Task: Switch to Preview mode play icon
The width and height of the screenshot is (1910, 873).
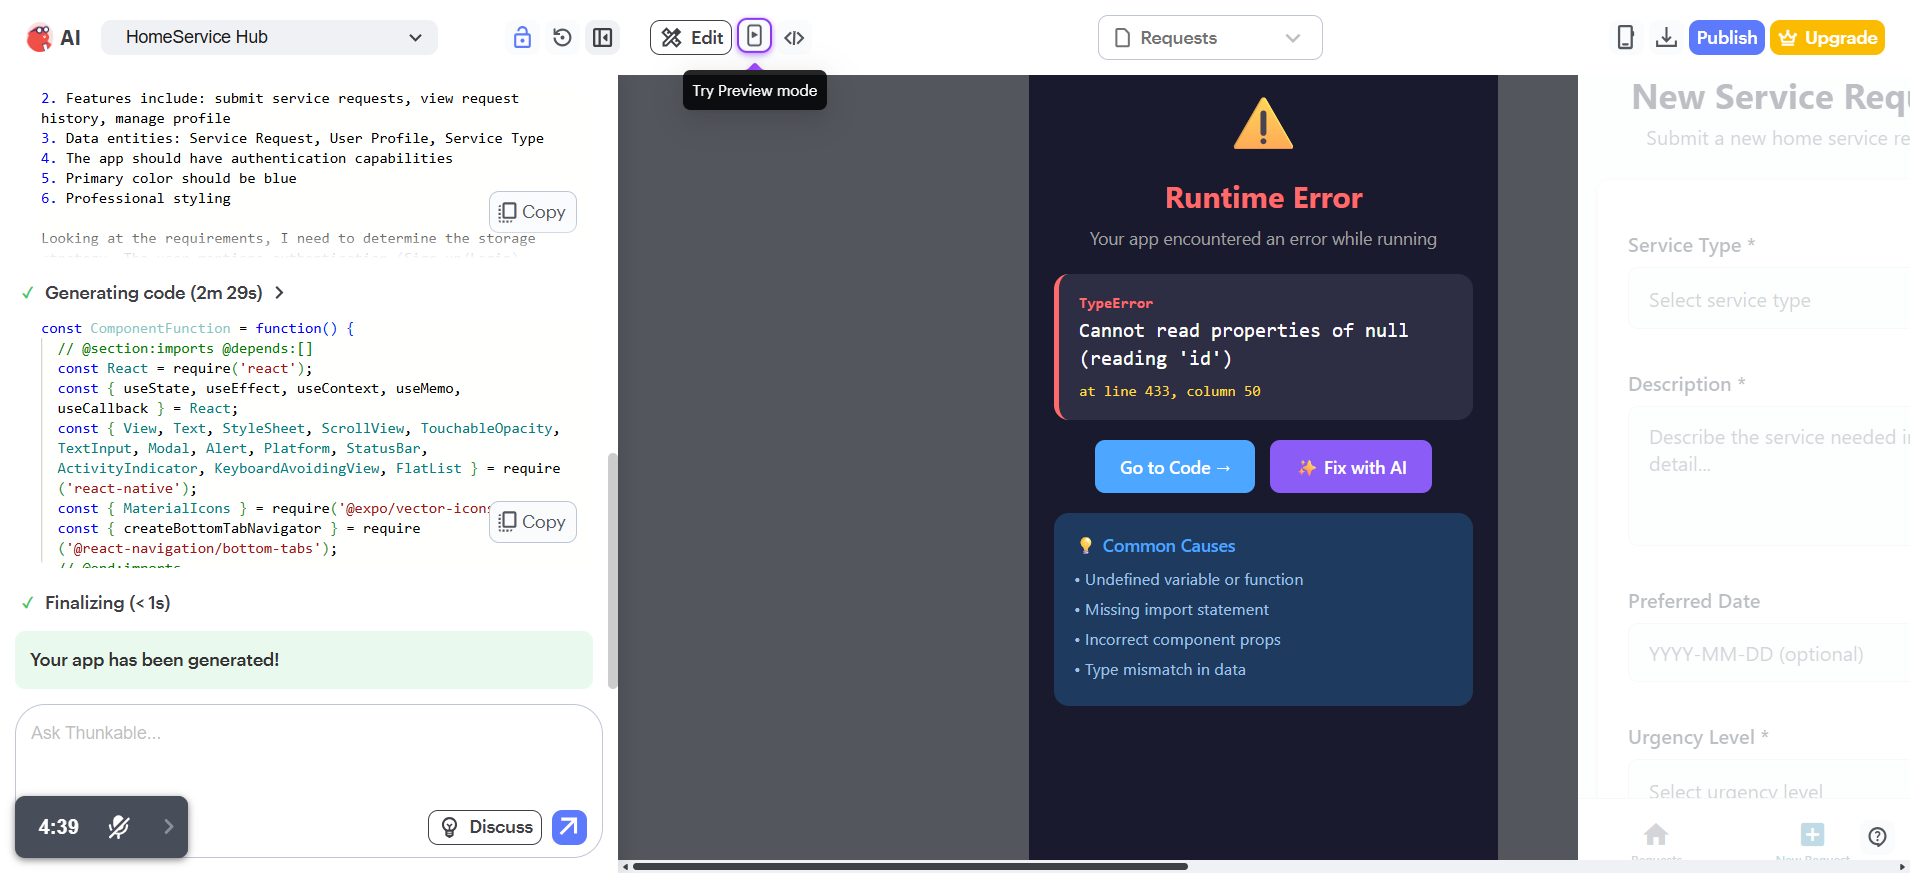Action: 755,37
